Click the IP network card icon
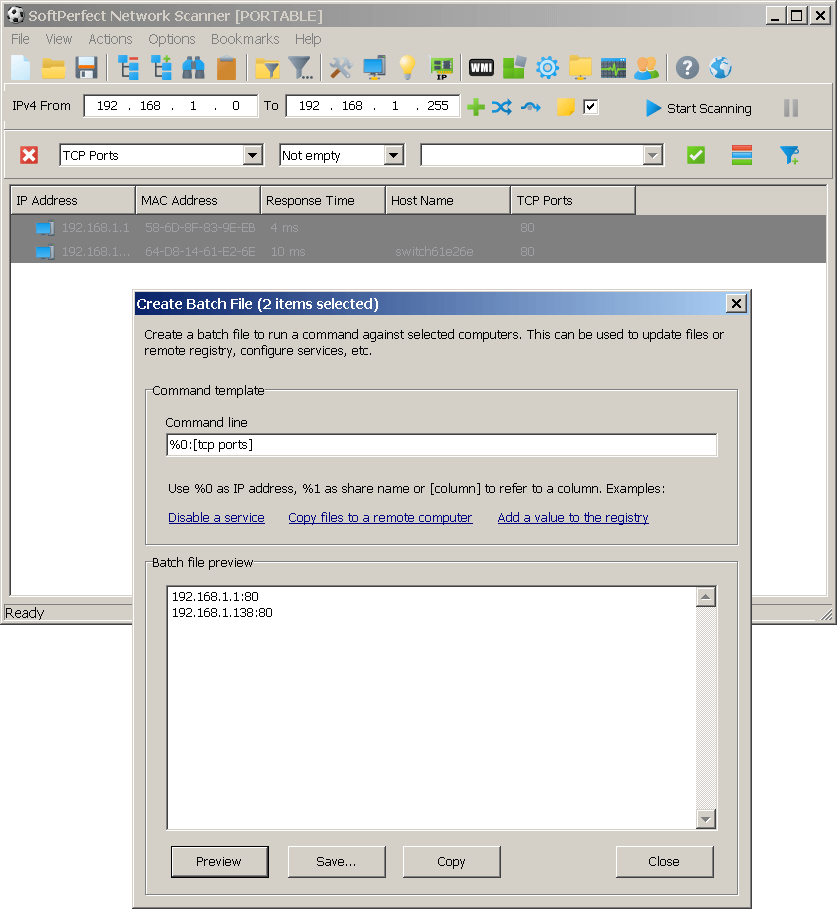 pyautogui.click(x=442, y=68)
